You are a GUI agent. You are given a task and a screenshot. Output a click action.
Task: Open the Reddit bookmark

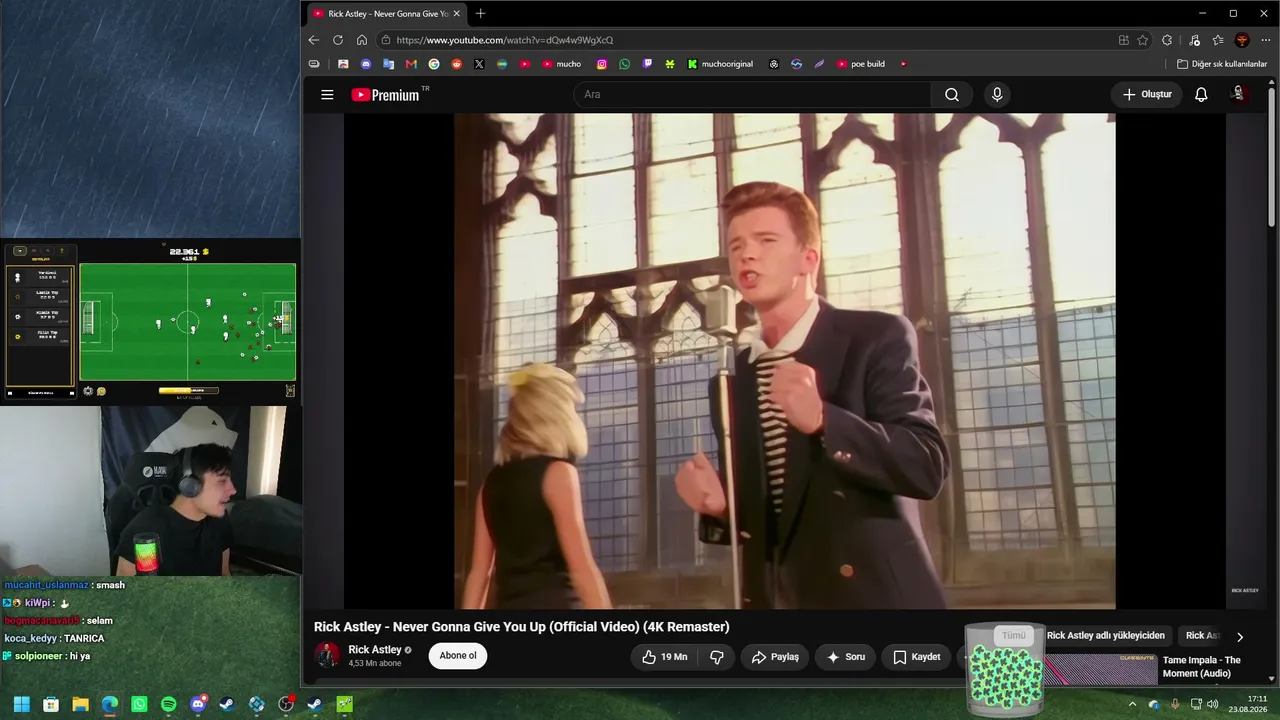point(457,64)
